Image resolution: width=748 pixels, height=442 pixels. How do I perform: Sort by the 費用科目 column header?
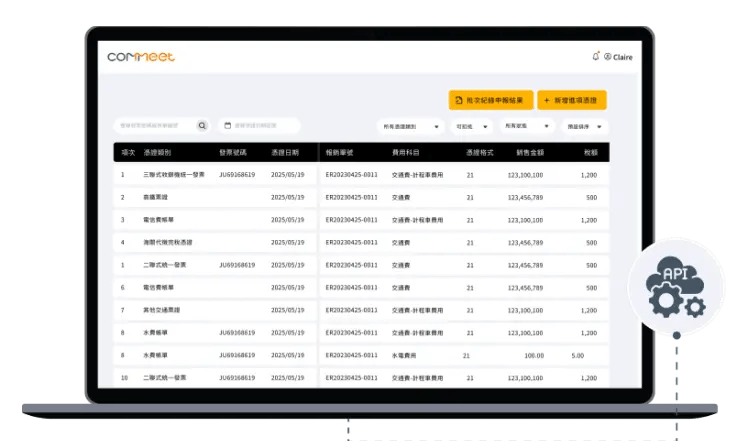(405, 153)
